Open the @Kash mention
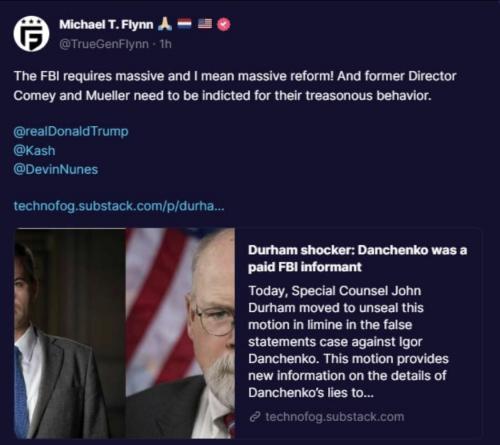500x445 pixels. (x=34, y=151)
